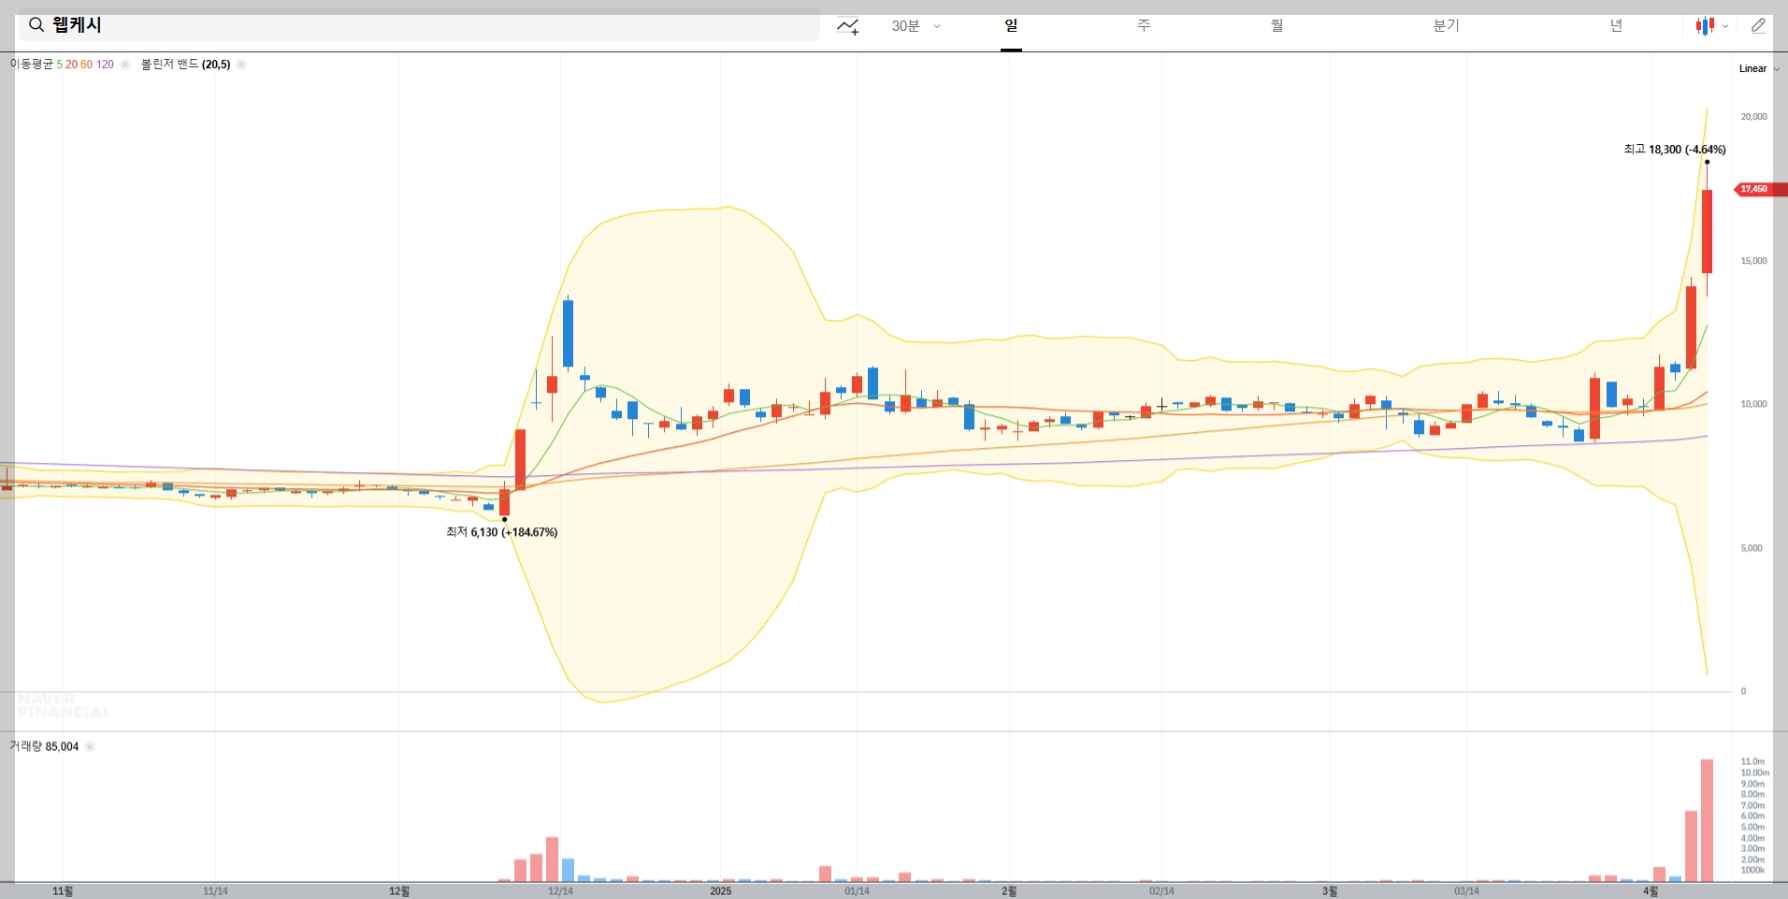Click the 최저 6,130 low price label
Image resolution: width=1788 pixels, height=899 pixels.
click(x=501, y=532)
